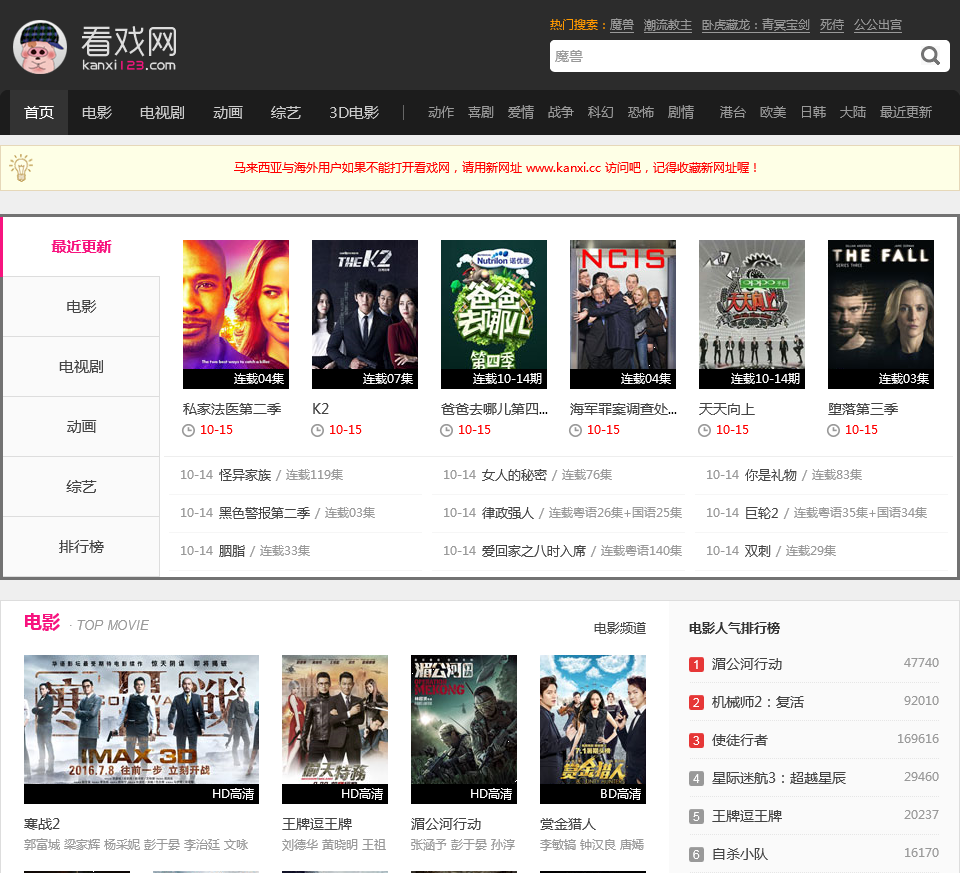Screen dimensions: 960x873
Task: Open the 看戏网 pig logo
Action: pyautogui.click(x=40, y=47)
